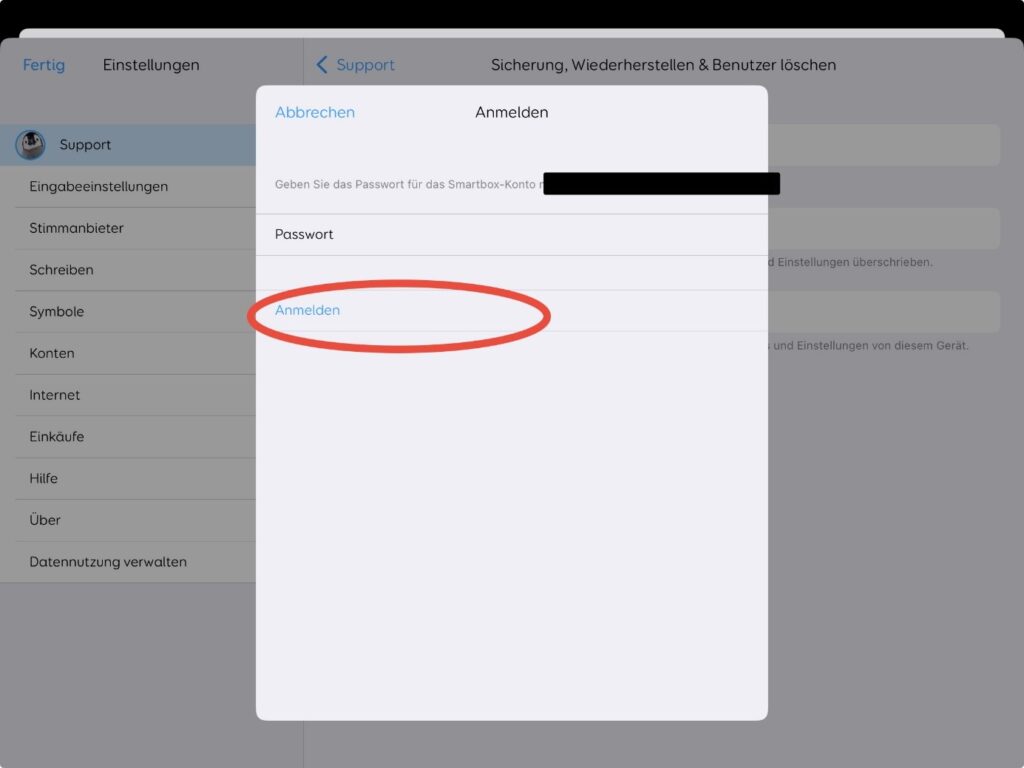Open the Symbole settings section
1024x768 pixels.
pyautogui.click(x=56, y=312)
